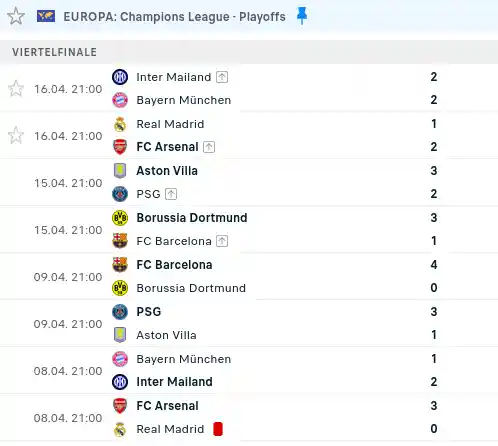Image resolution: width=498 pixels, height=446 pixels.
Task: Click advancing arrow icon beside PSG
Action: [171, 194]
